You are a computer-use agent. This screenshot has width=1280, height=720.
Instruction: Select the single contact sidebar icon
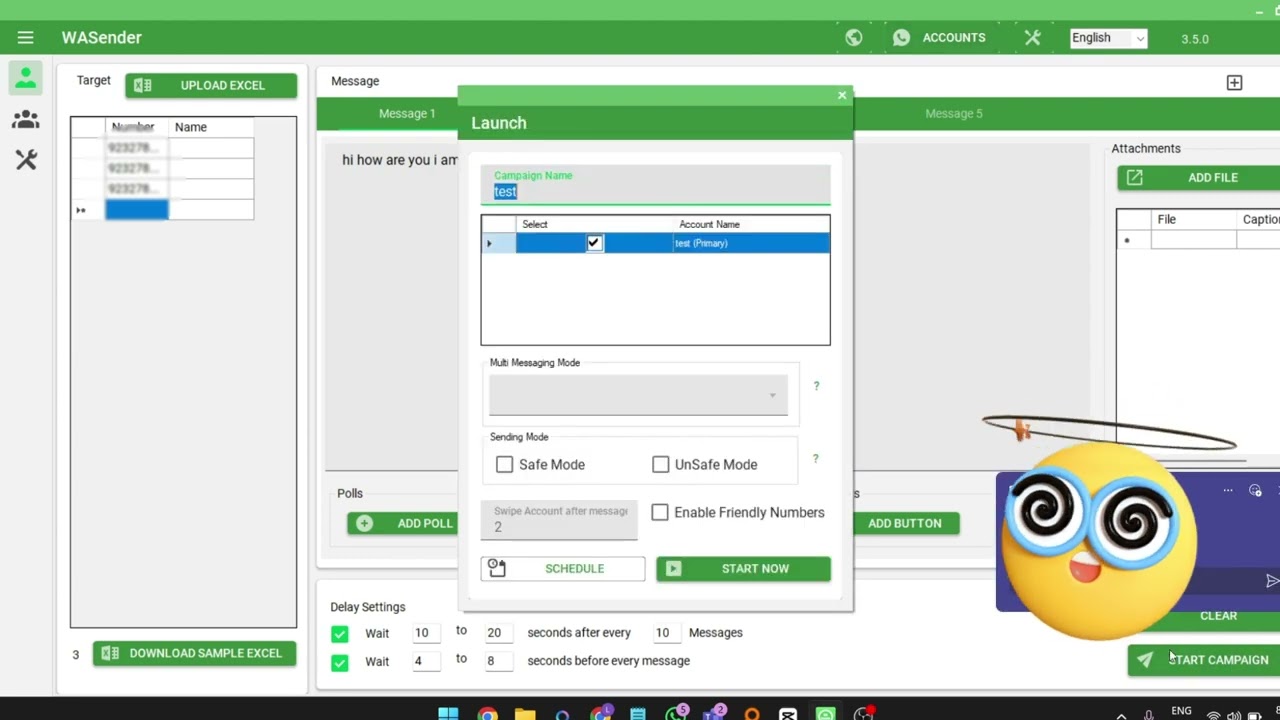(25, 78)
